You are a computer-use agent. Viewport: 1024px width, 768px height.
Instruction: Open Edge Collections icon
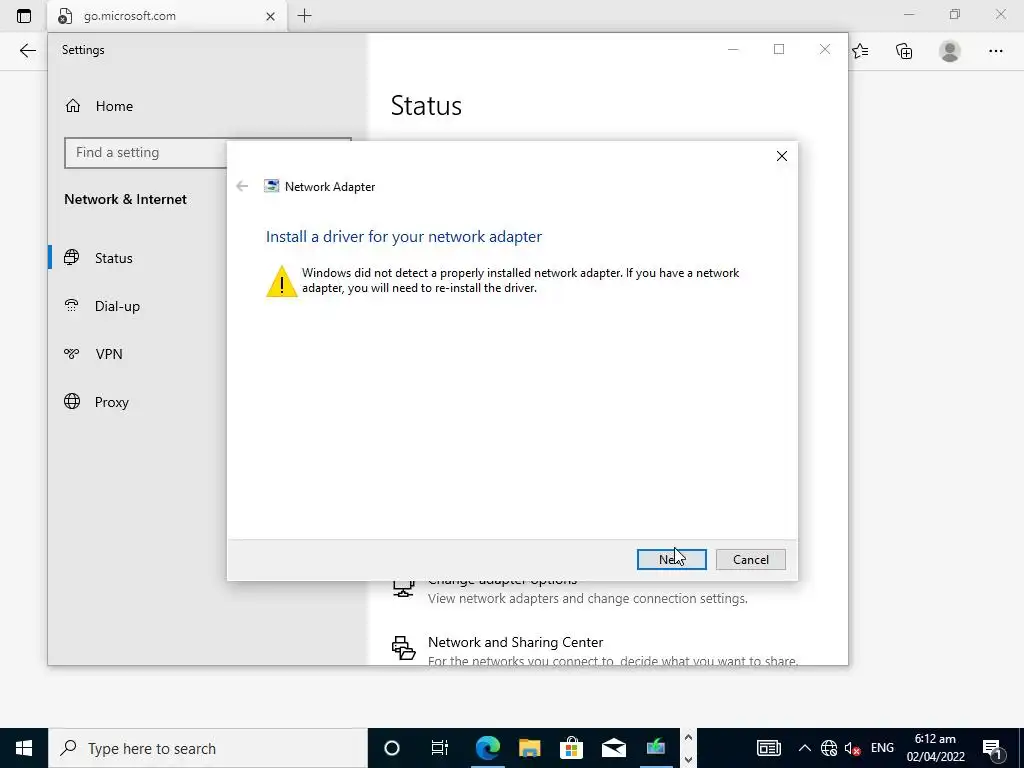(904, 51)
